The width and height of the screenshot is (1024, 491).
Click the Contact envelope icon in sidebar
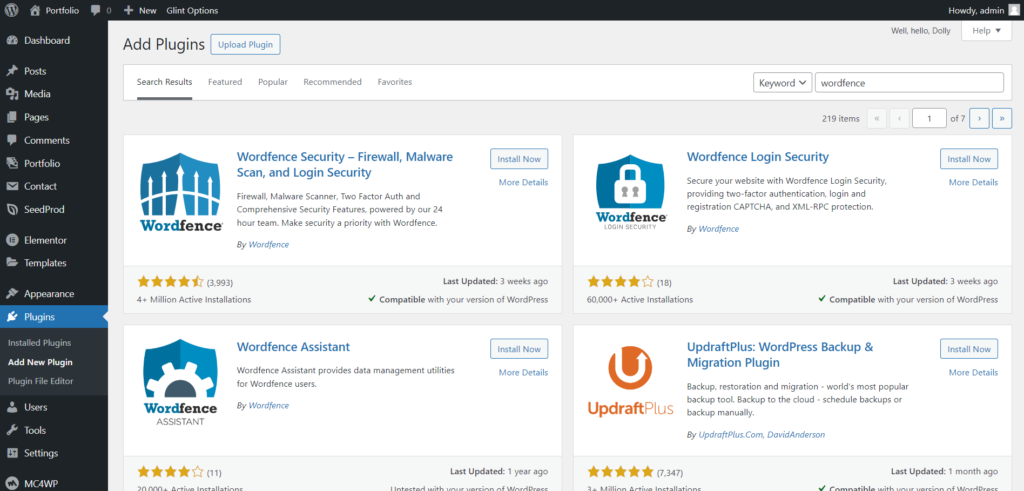pyautogui.click(x=12, y=186)
